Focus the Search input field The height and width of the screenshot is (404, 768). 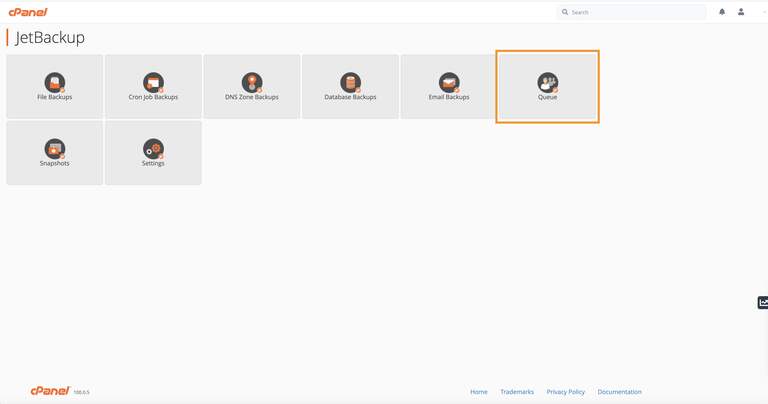(x=632, y=12)
